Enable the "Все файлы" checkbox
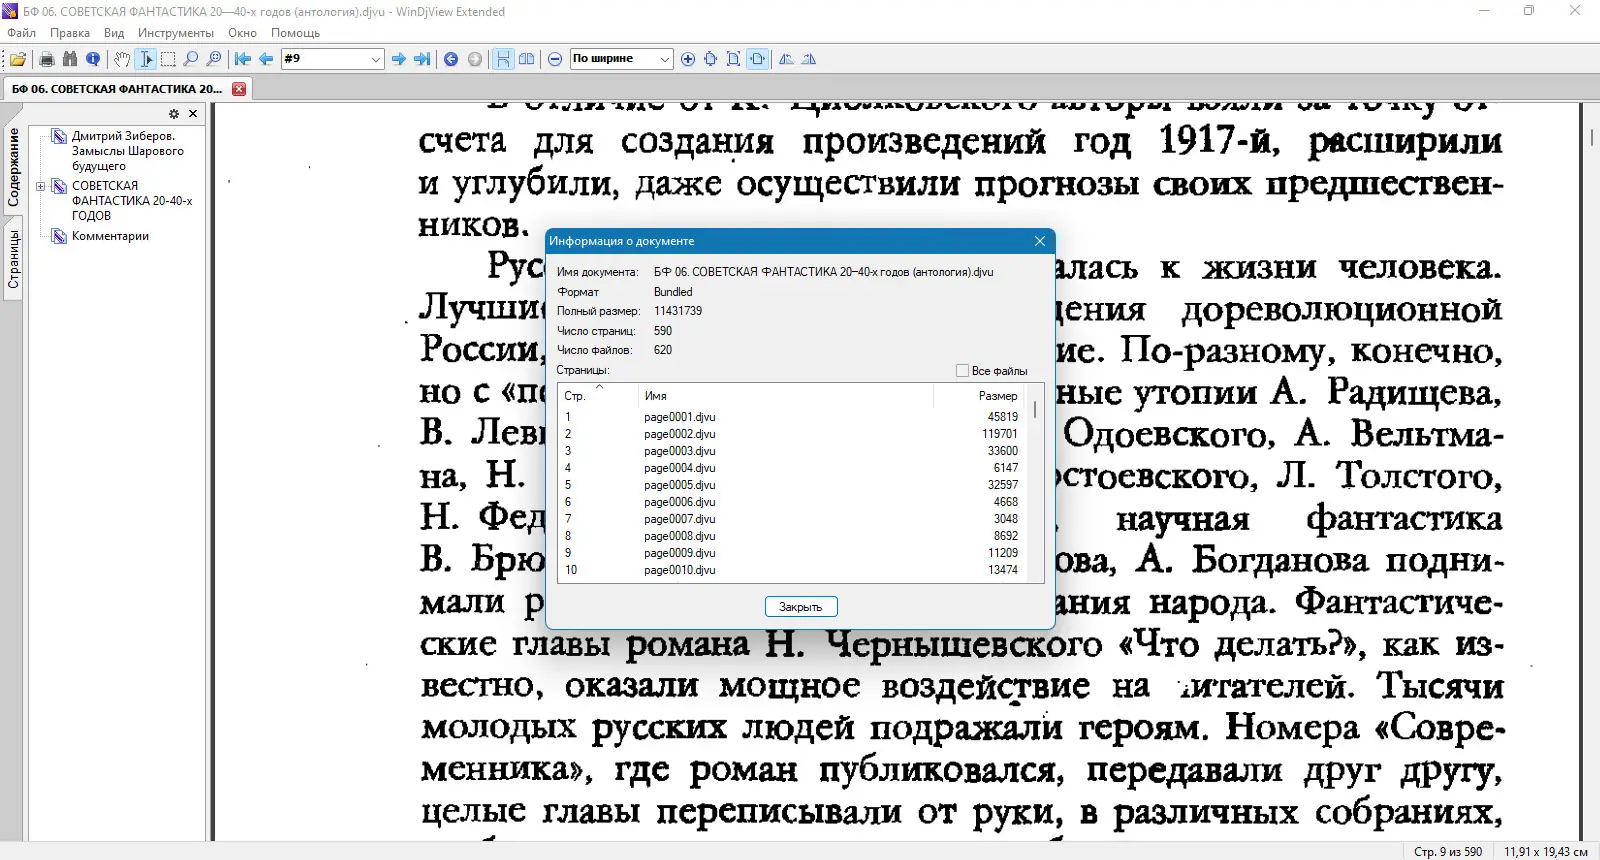Viewport: 1600px width, 860px height. [x=962, y=371]
